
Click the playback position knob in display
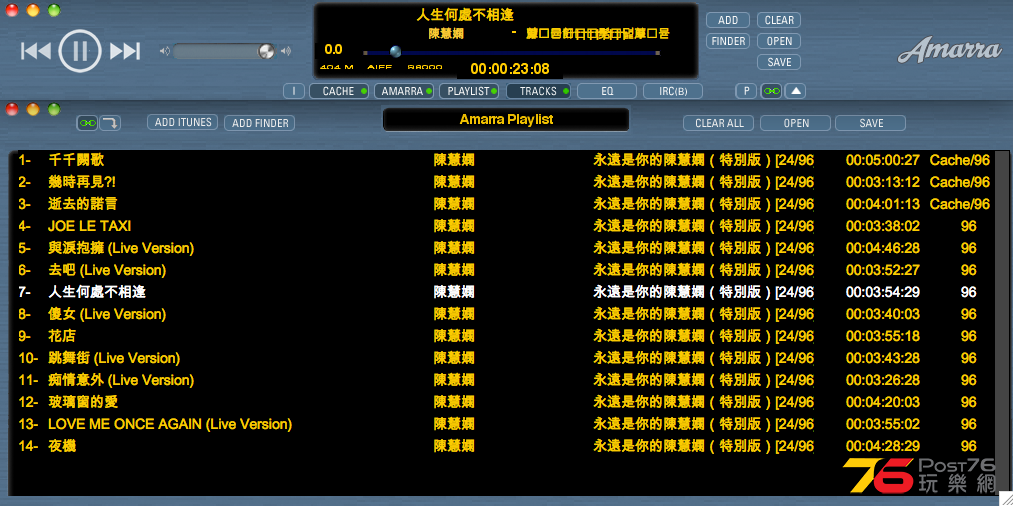click(x=395, y=52)
